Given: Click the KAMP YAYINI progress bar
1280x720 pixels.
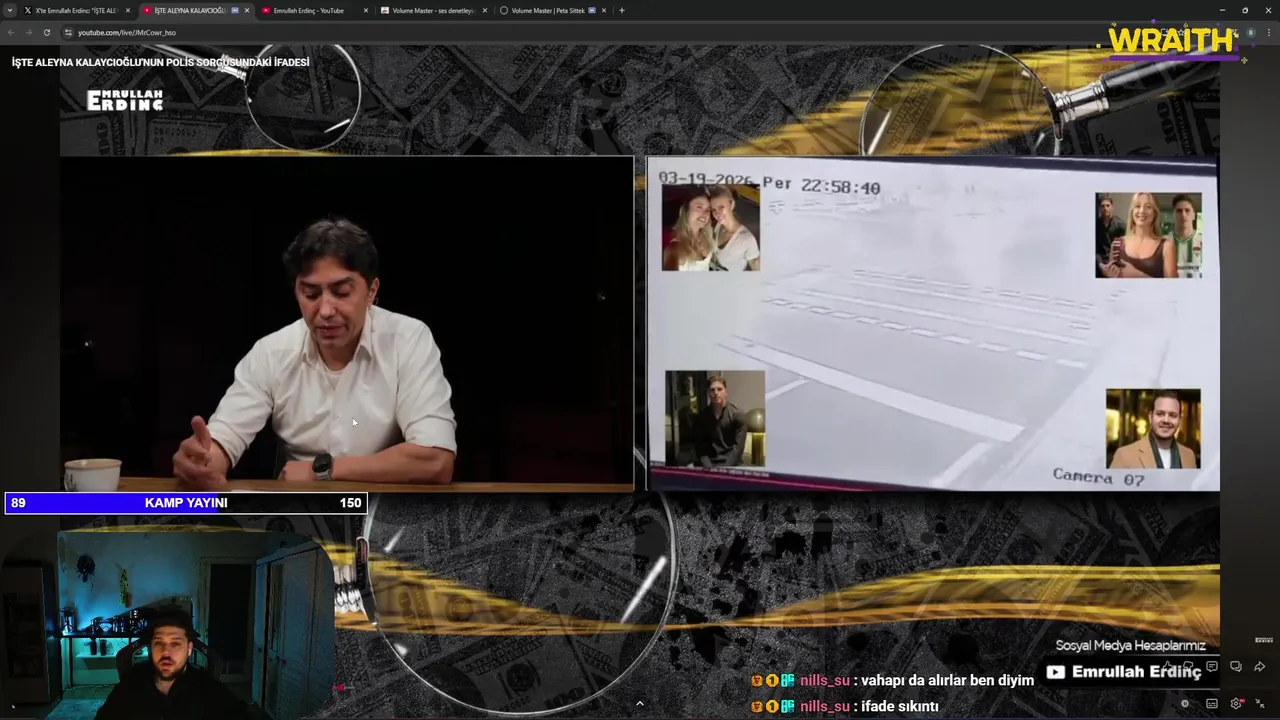Looking at the screenshot, I should [x=186, y=503].
